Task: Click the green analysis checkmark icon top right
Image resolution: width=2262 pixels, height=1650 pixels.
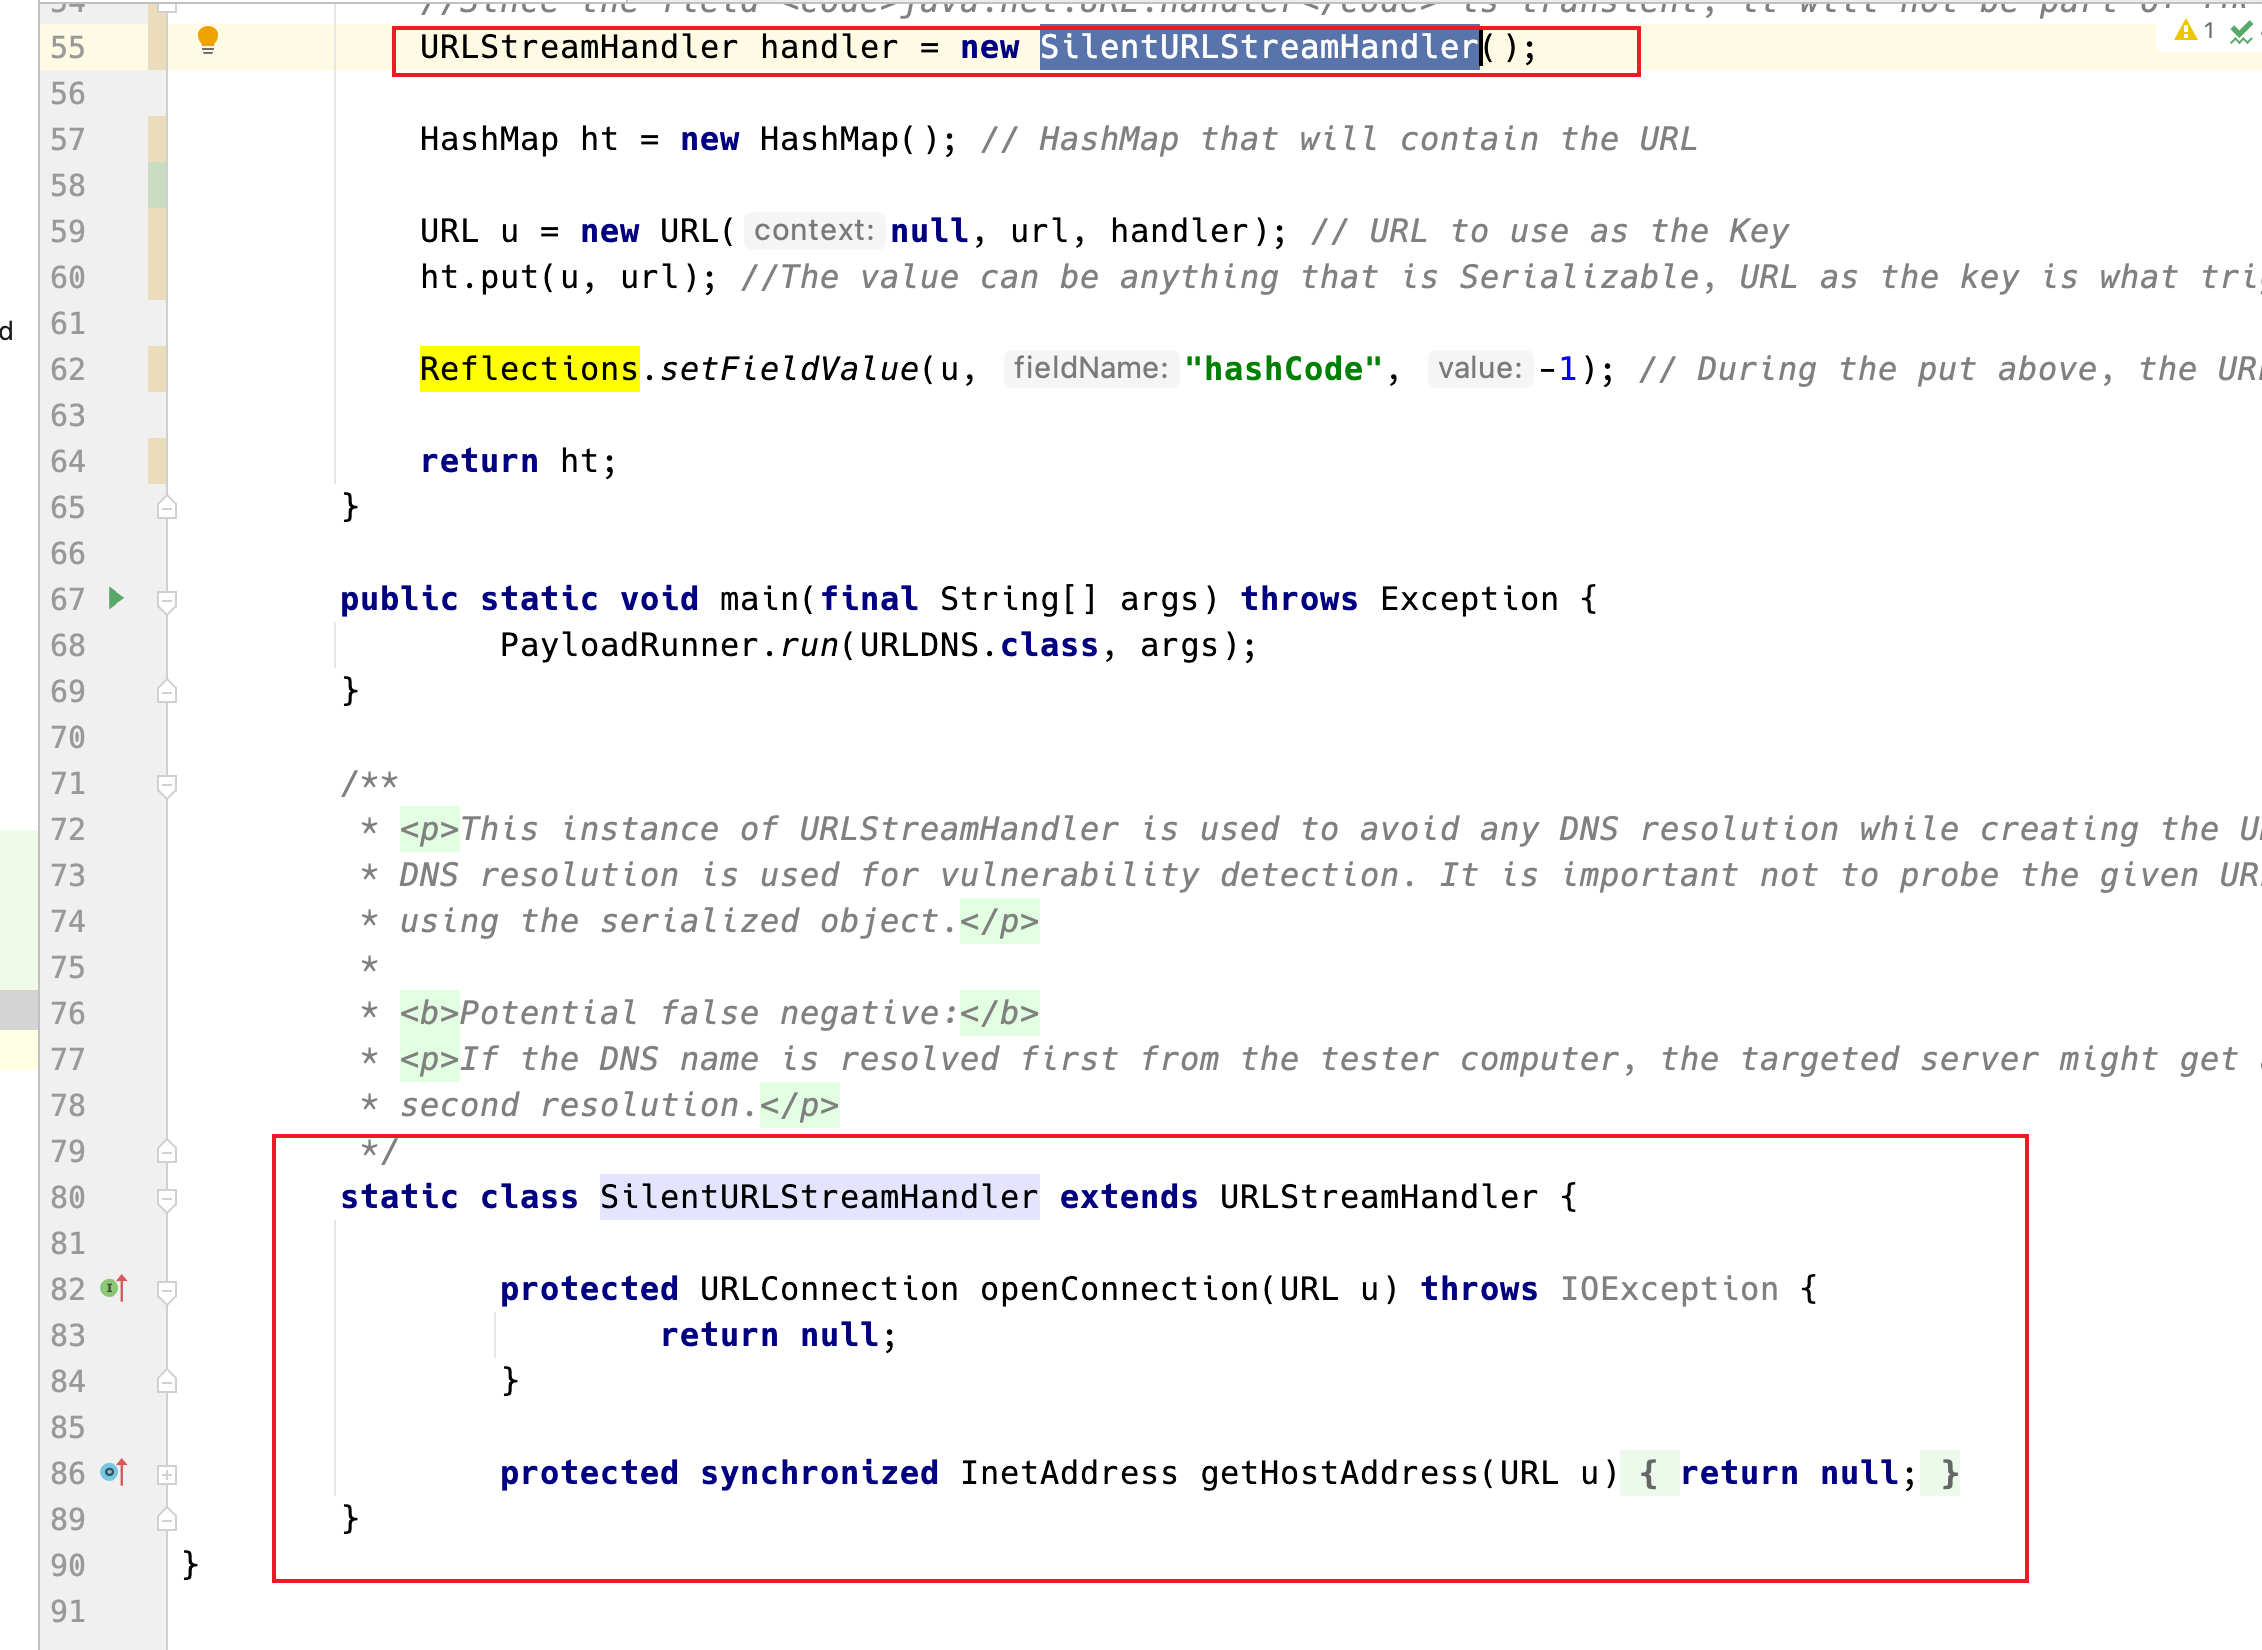Action: [x=2239, y=32]
